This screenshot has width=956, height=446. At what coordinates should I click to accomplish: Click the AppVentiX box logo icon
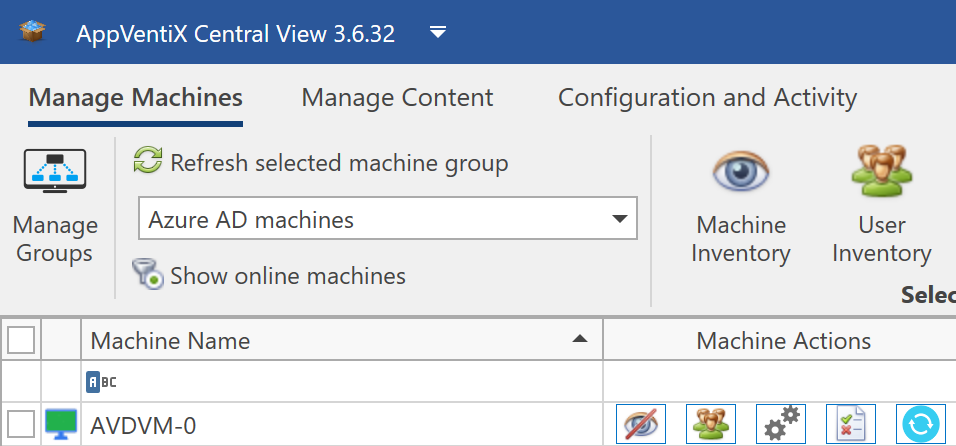pyautogui.click(x=35, y=33)
